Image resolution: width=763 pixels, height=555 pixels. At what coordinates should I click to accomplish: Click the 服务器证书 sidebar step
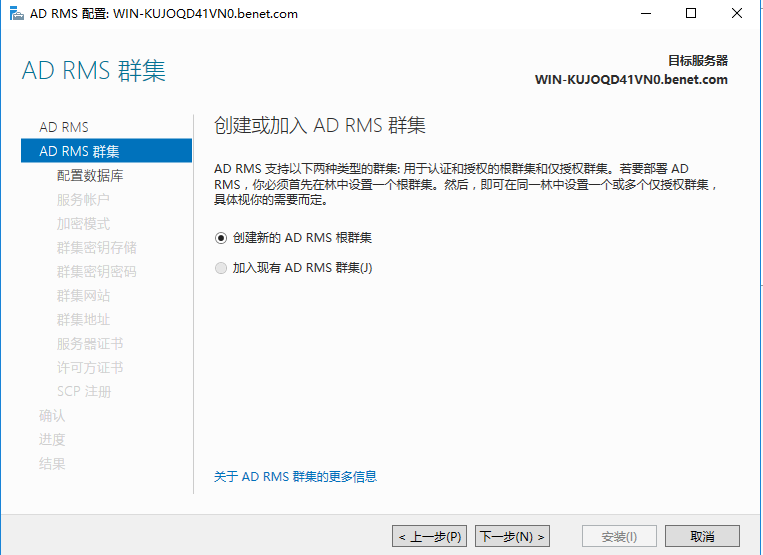point(90,343)
